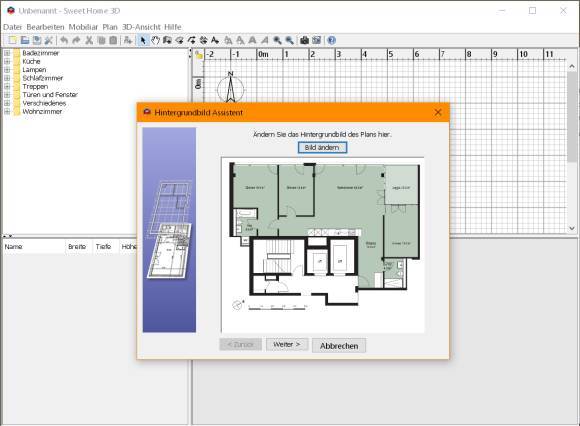The image size is (580, 426).
Task: Expand the Schlafzimmer catalog folder
Action: [7, 78]
